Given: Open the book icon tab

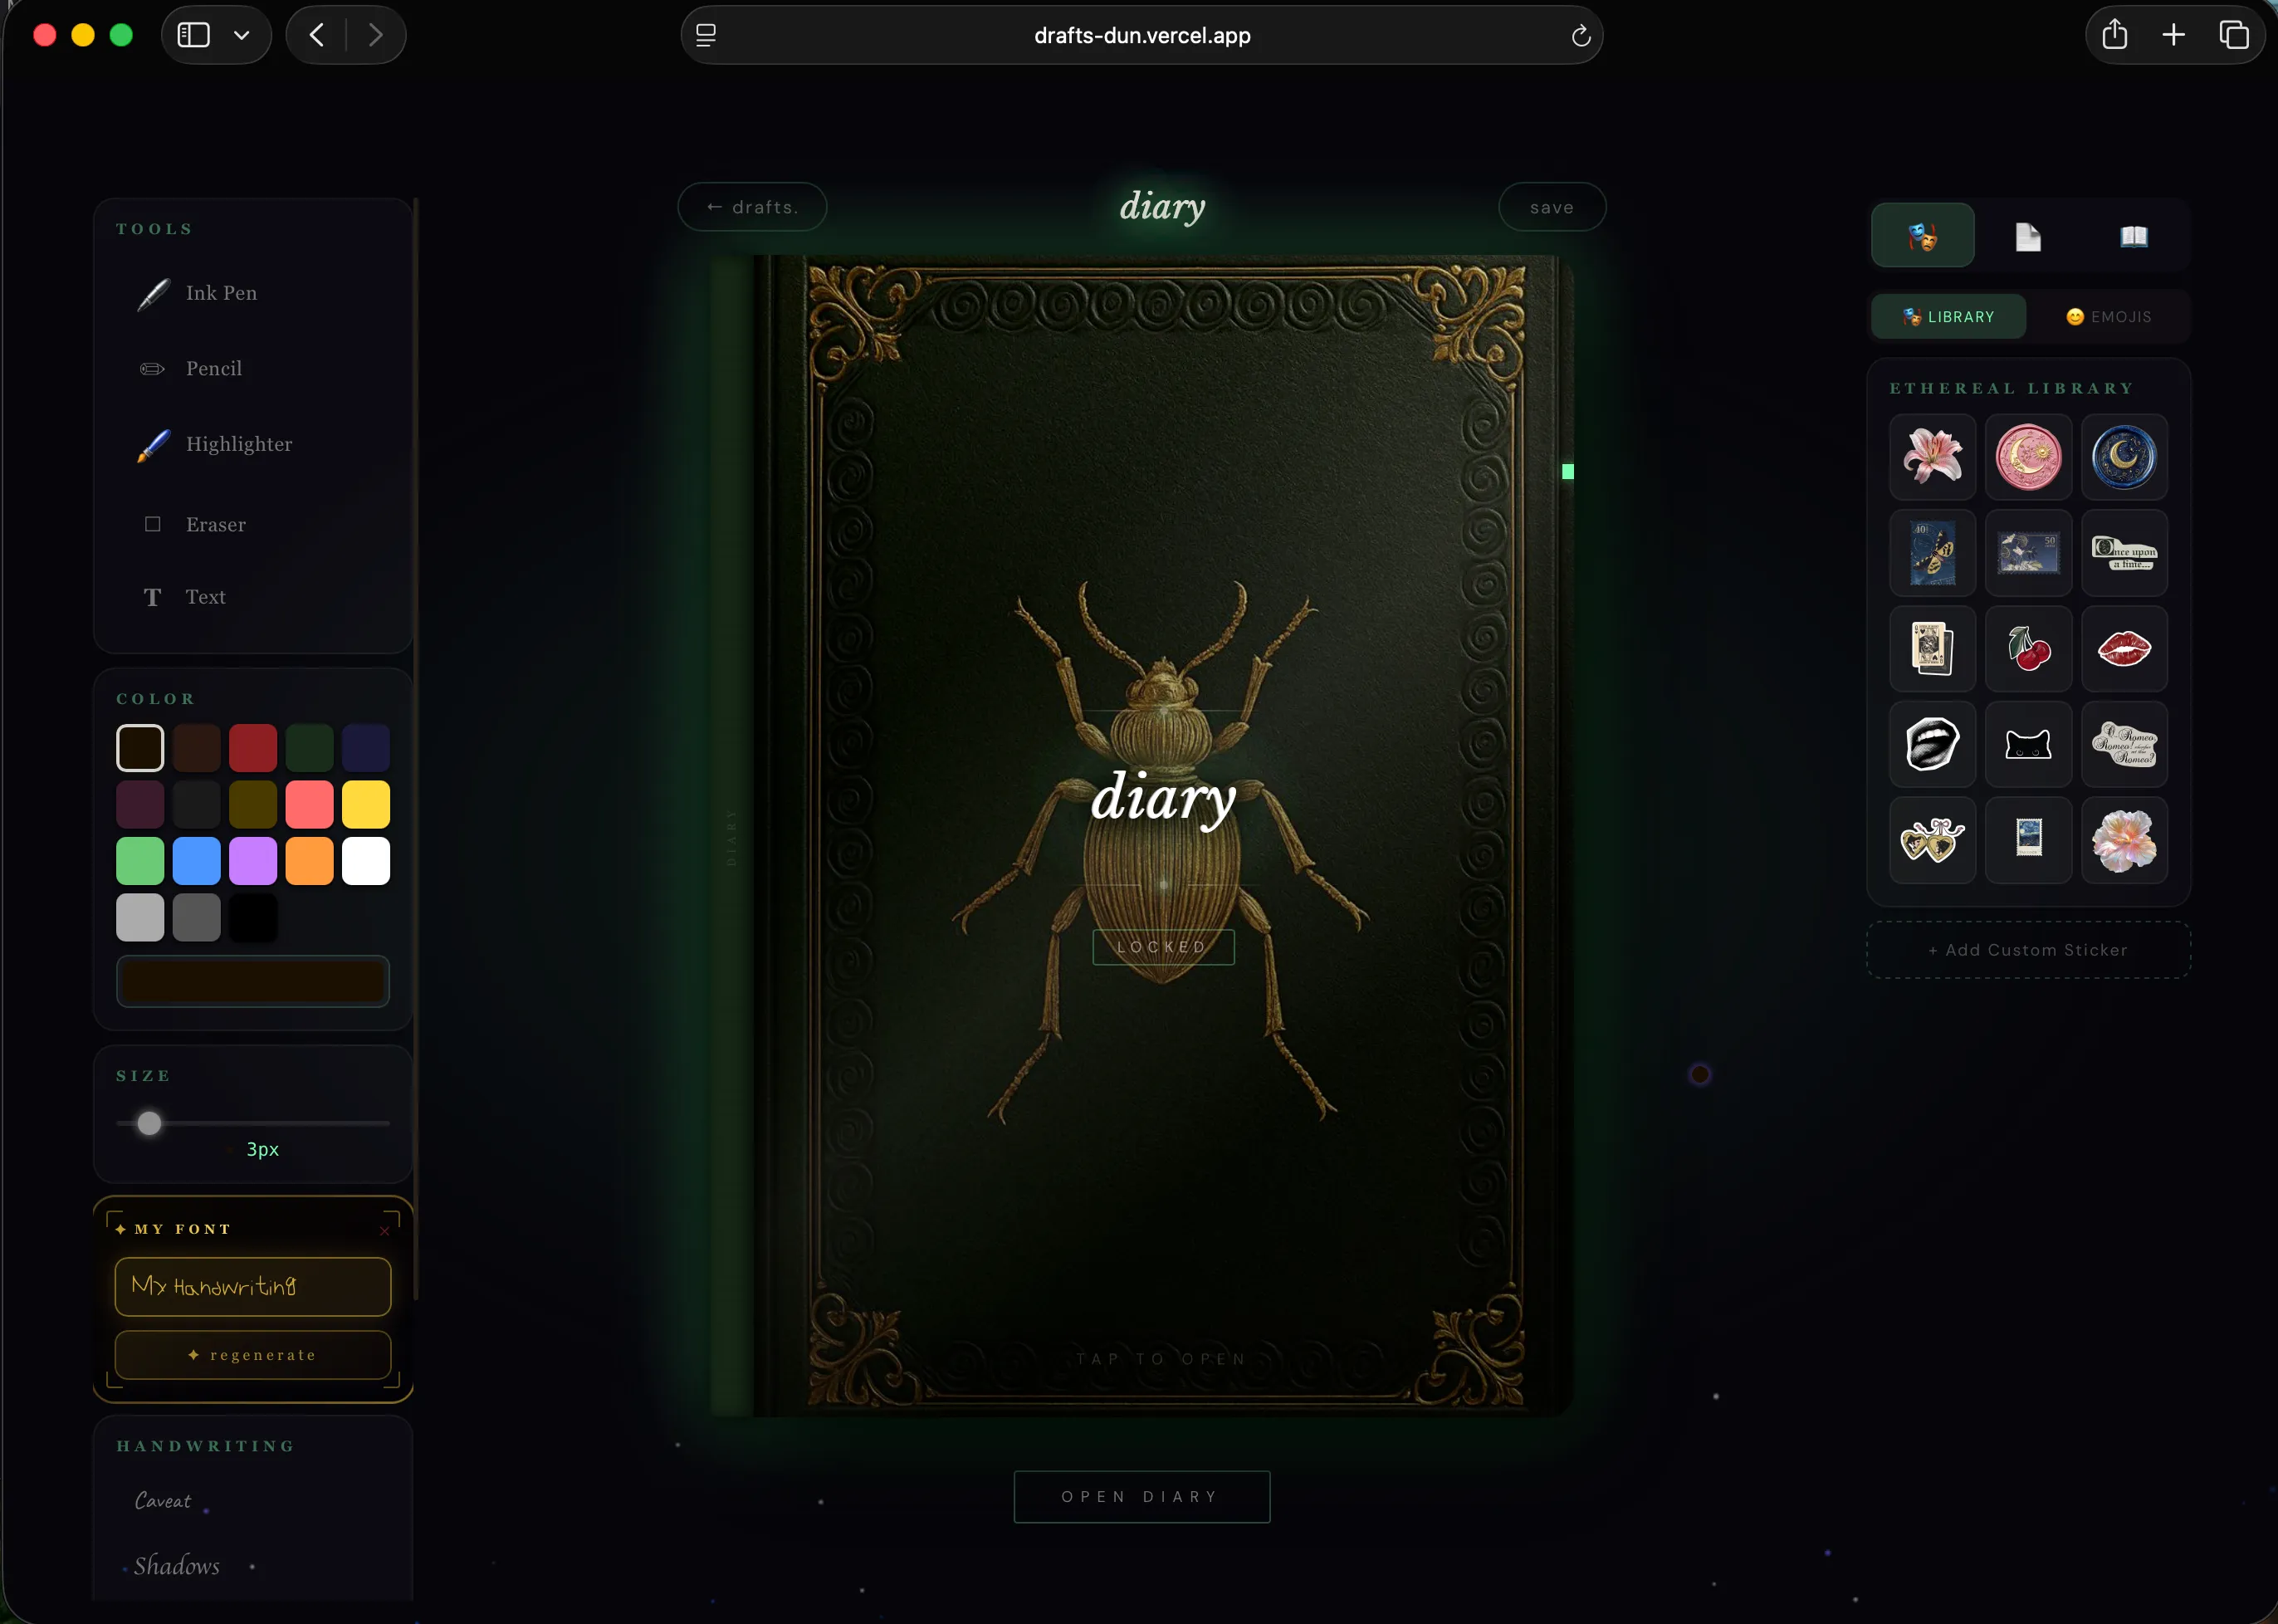Looking at the screenshot, I should tap(2133, 236).
